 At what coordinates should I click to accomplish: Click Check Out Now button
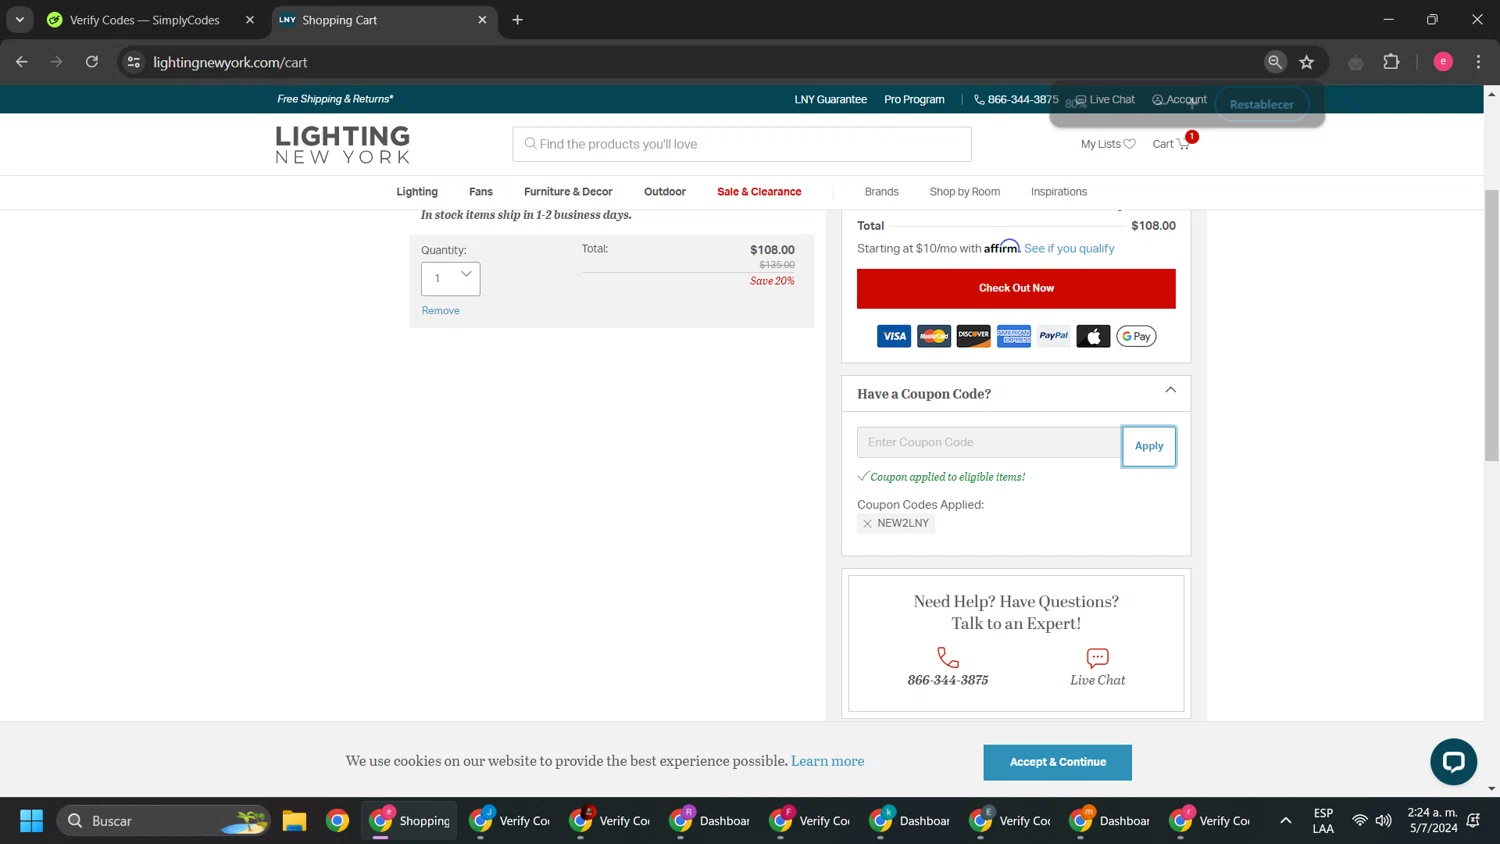pyautogui.click(x=1016, y=288)
